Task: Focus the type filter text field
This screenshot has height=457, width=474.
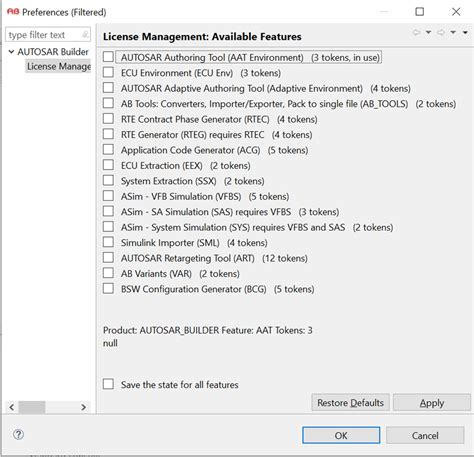Action: (48, 35)
